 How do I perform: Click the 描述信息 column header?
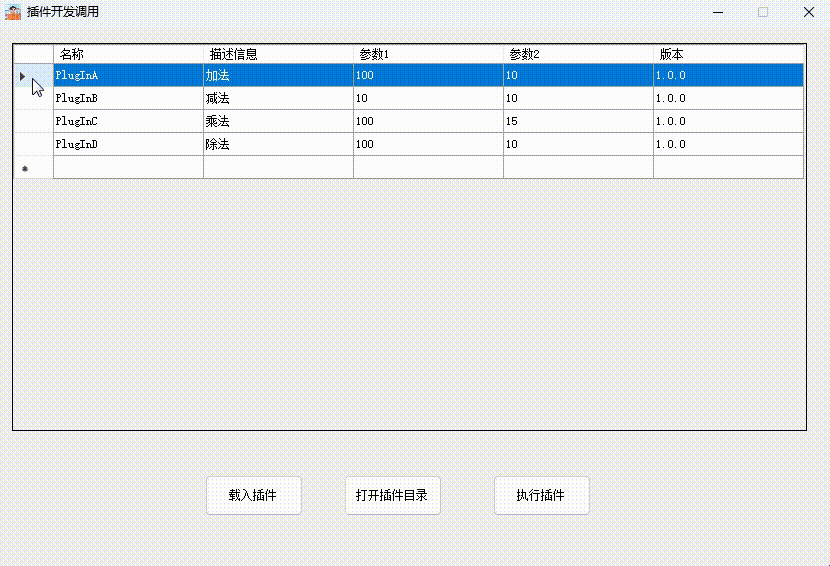pos(278,54)
